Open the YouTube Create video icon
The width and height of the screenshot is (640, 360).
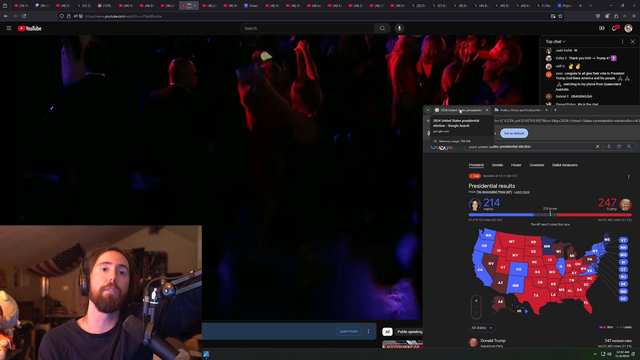pos(602,28)
